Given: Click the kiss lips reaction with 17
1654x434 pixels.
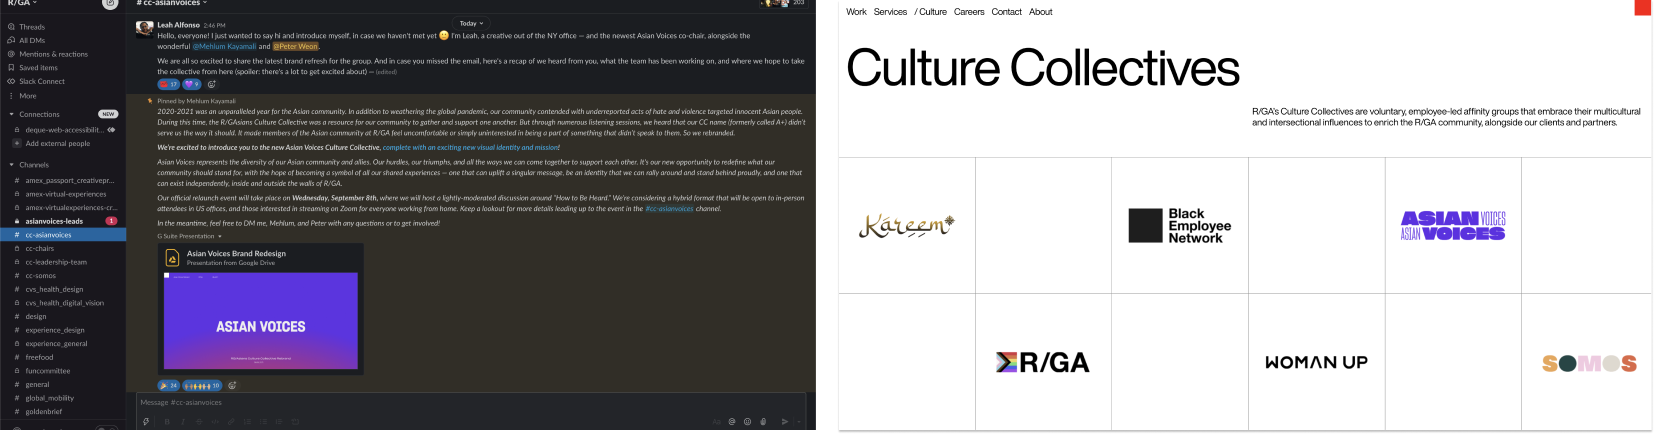Looking at the screenshot, I should coord(168,84).
